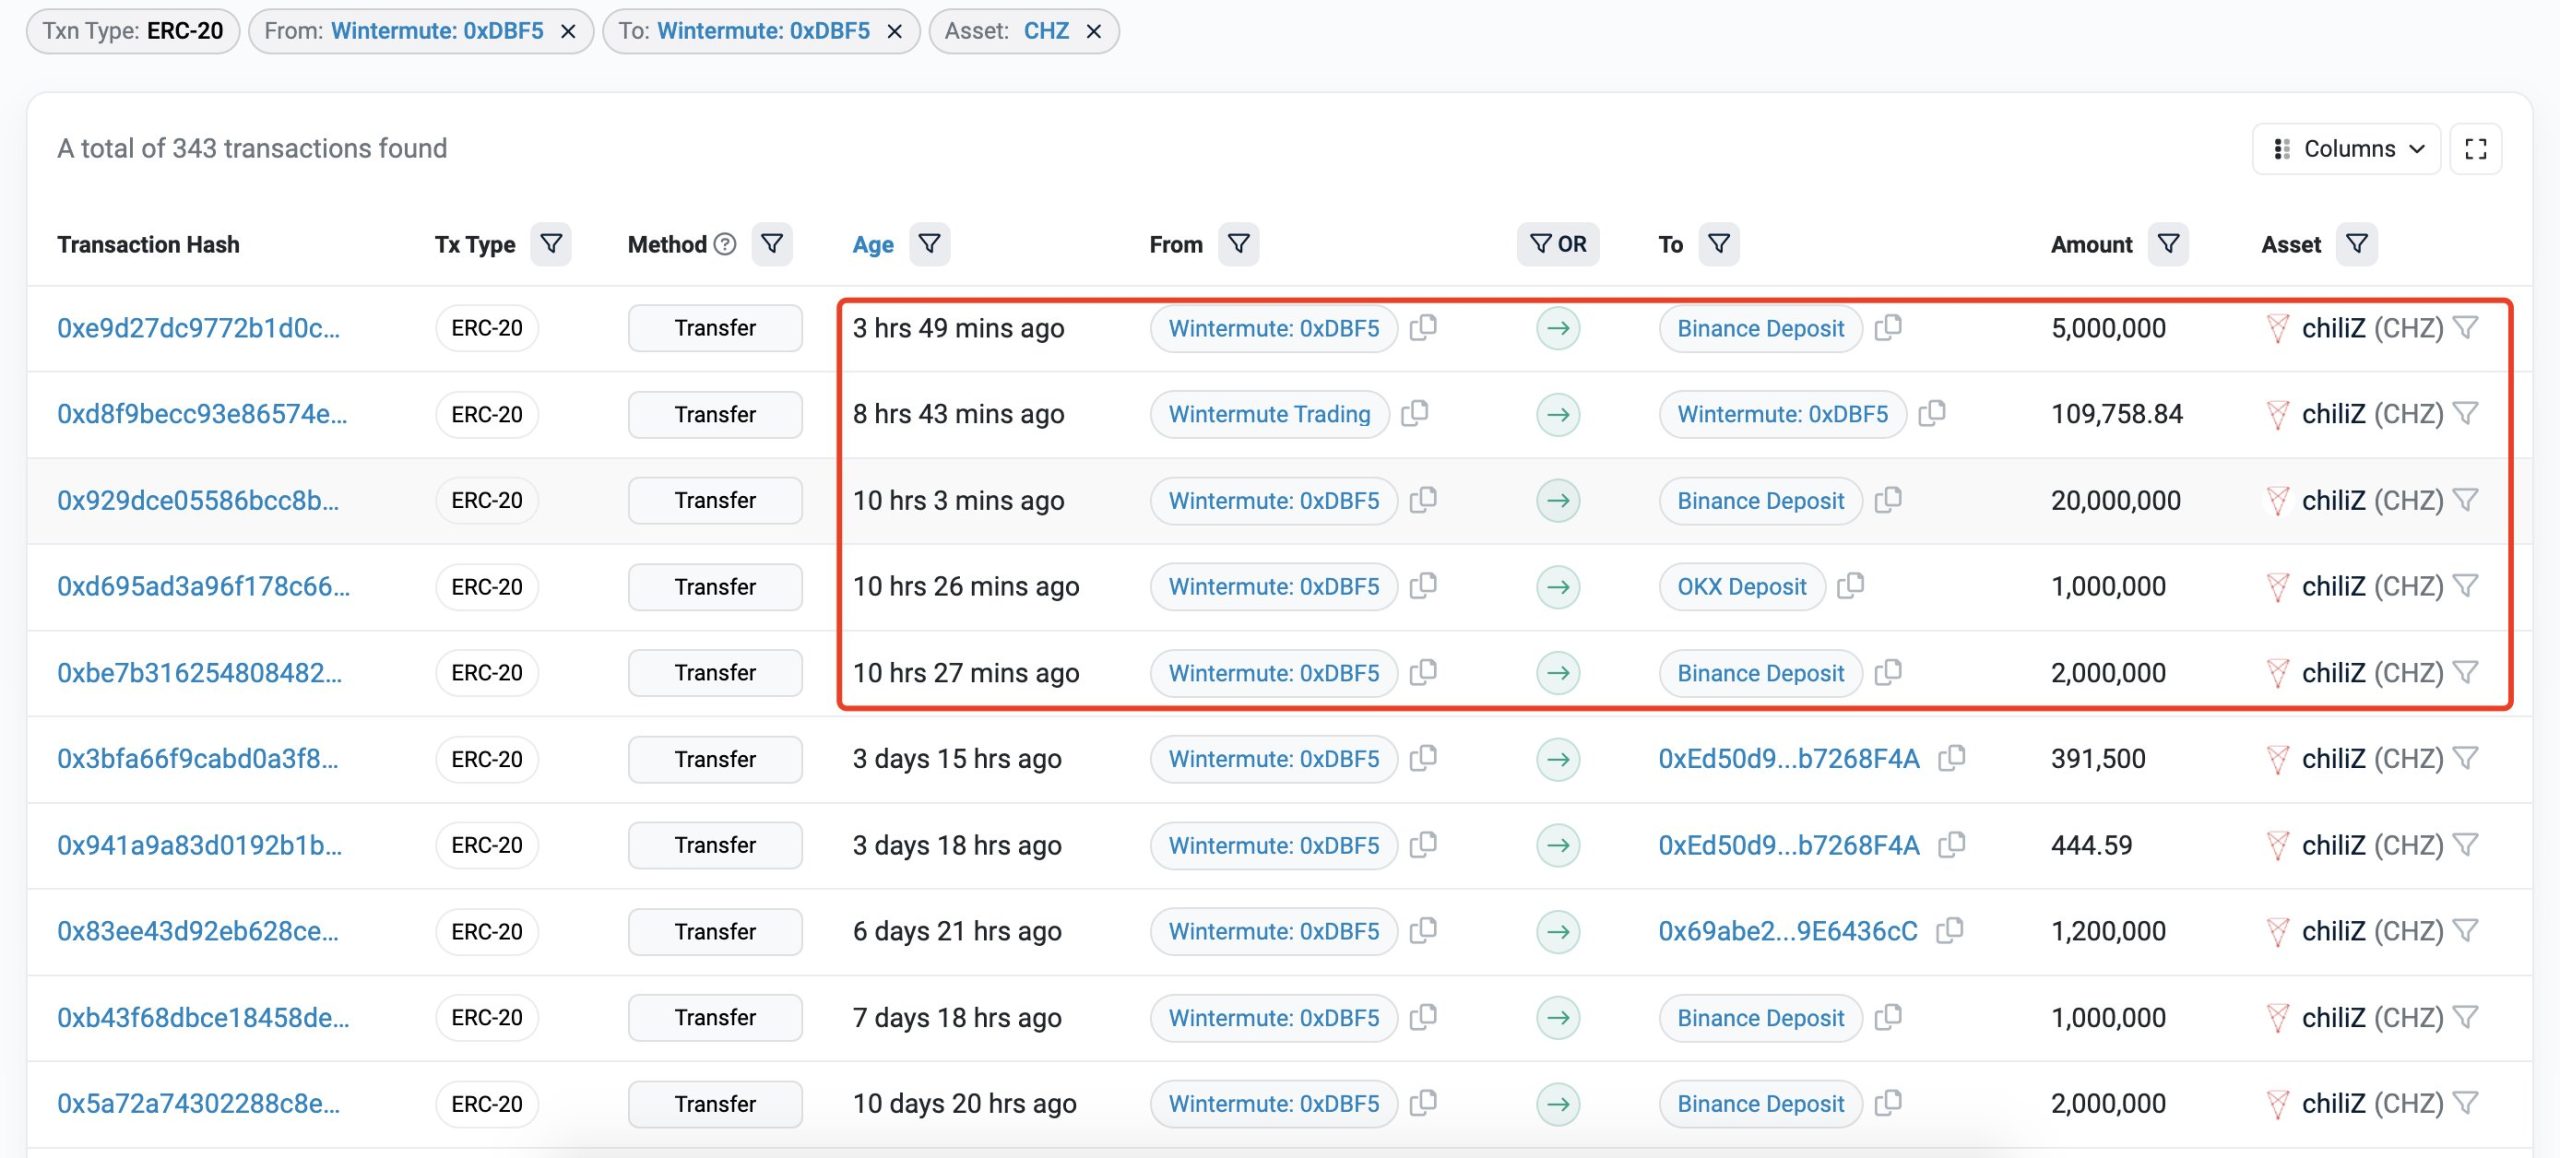Screen dimensions: 2560x1158
Task: Remove the Asset CHZ filter chip
Action: 1094,31
